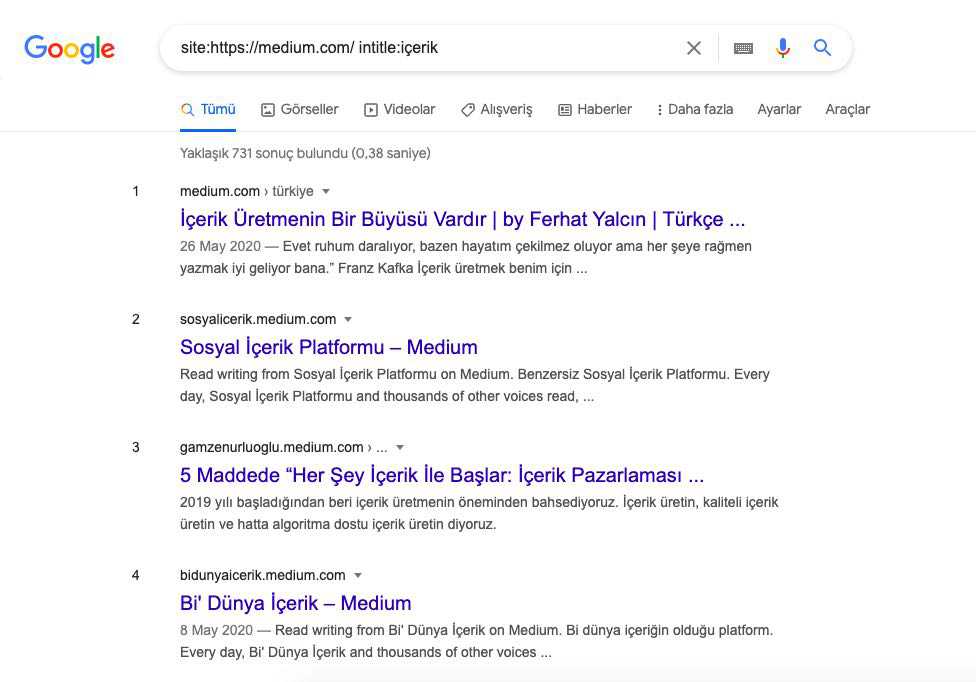Screen dimensions: 976x682
Task: Expand dropdown arrow next to medium.com › türkiye
Action: 326,192
